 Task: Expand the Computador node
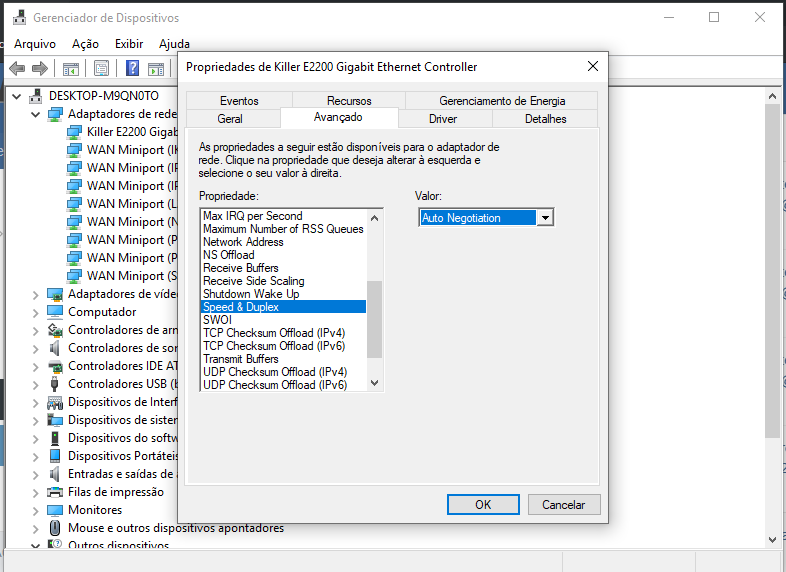coord(35,313)
